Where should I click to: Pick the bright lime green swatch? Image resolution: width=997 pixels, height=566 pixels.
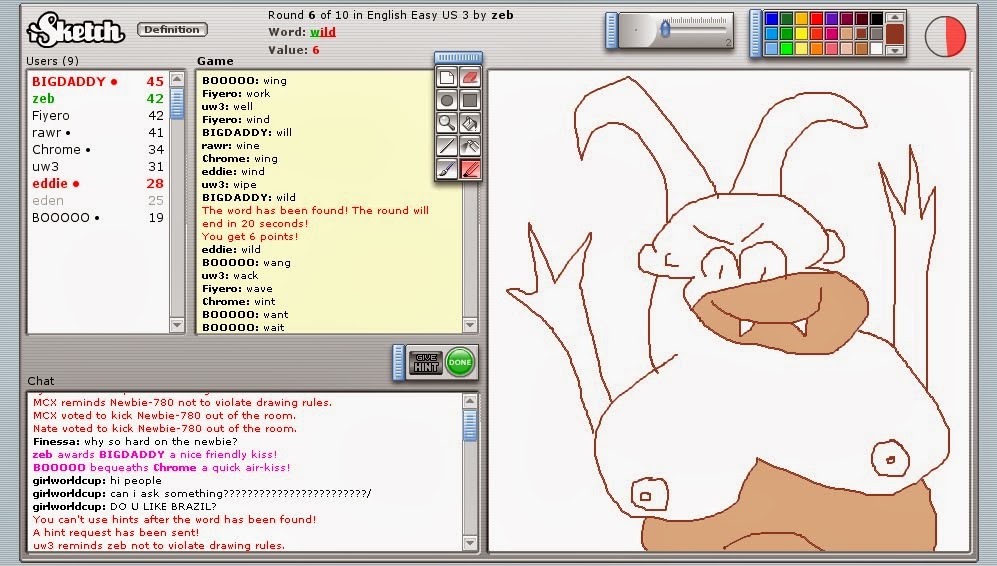click(x=787, y=48)
